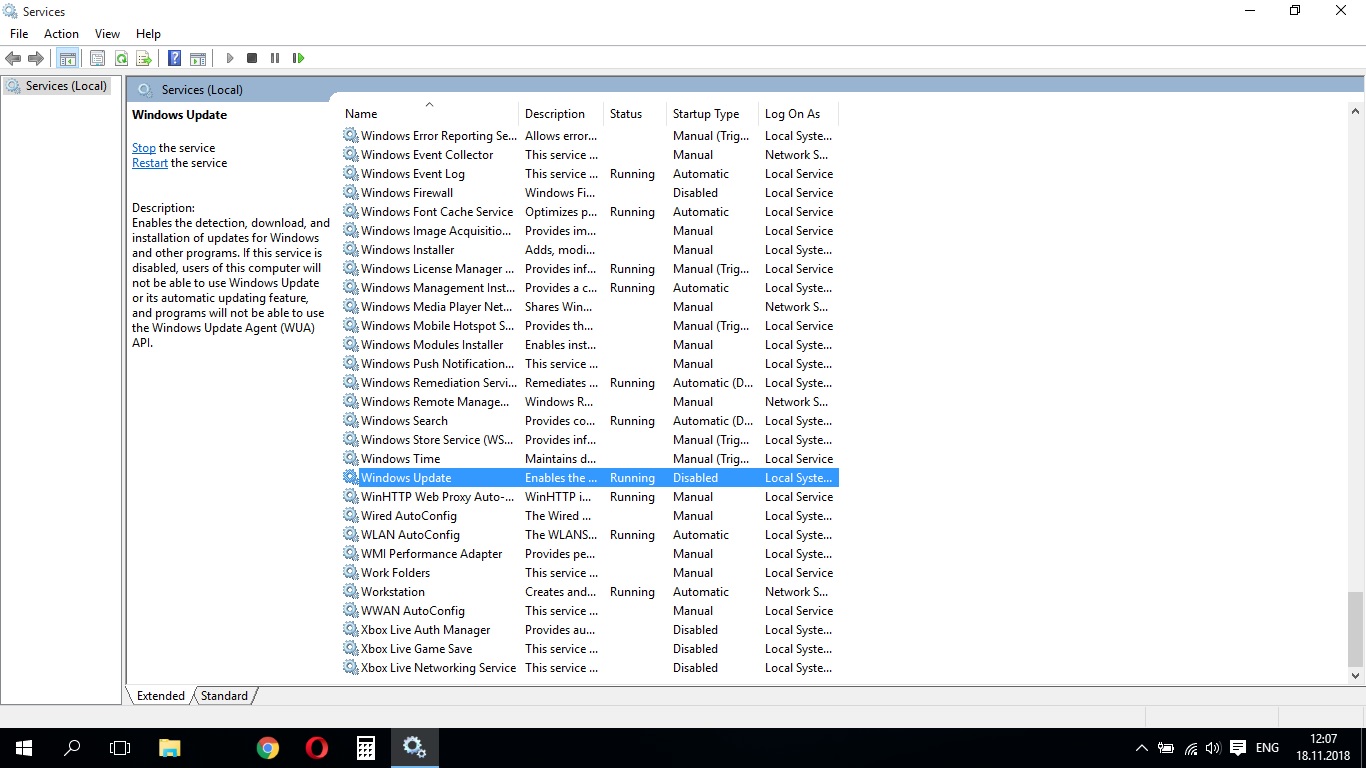Click the vertical scrollbar down arrow
Viewport: 1366px width, 768px height.
1356,676
